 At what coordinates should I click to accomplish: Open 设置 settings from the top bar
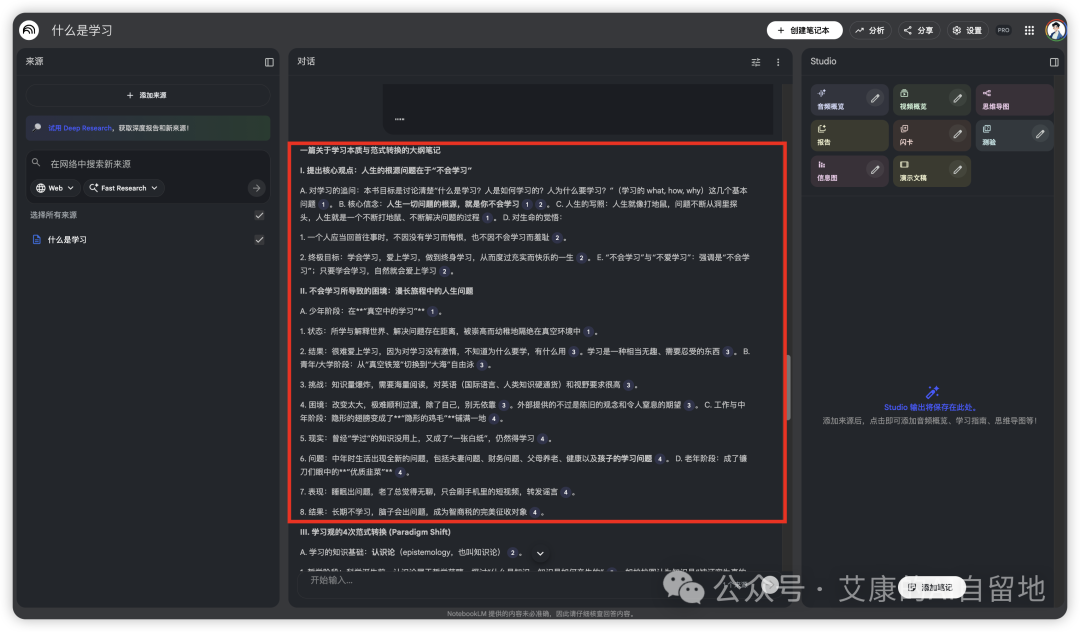click(x=966, y=30)
